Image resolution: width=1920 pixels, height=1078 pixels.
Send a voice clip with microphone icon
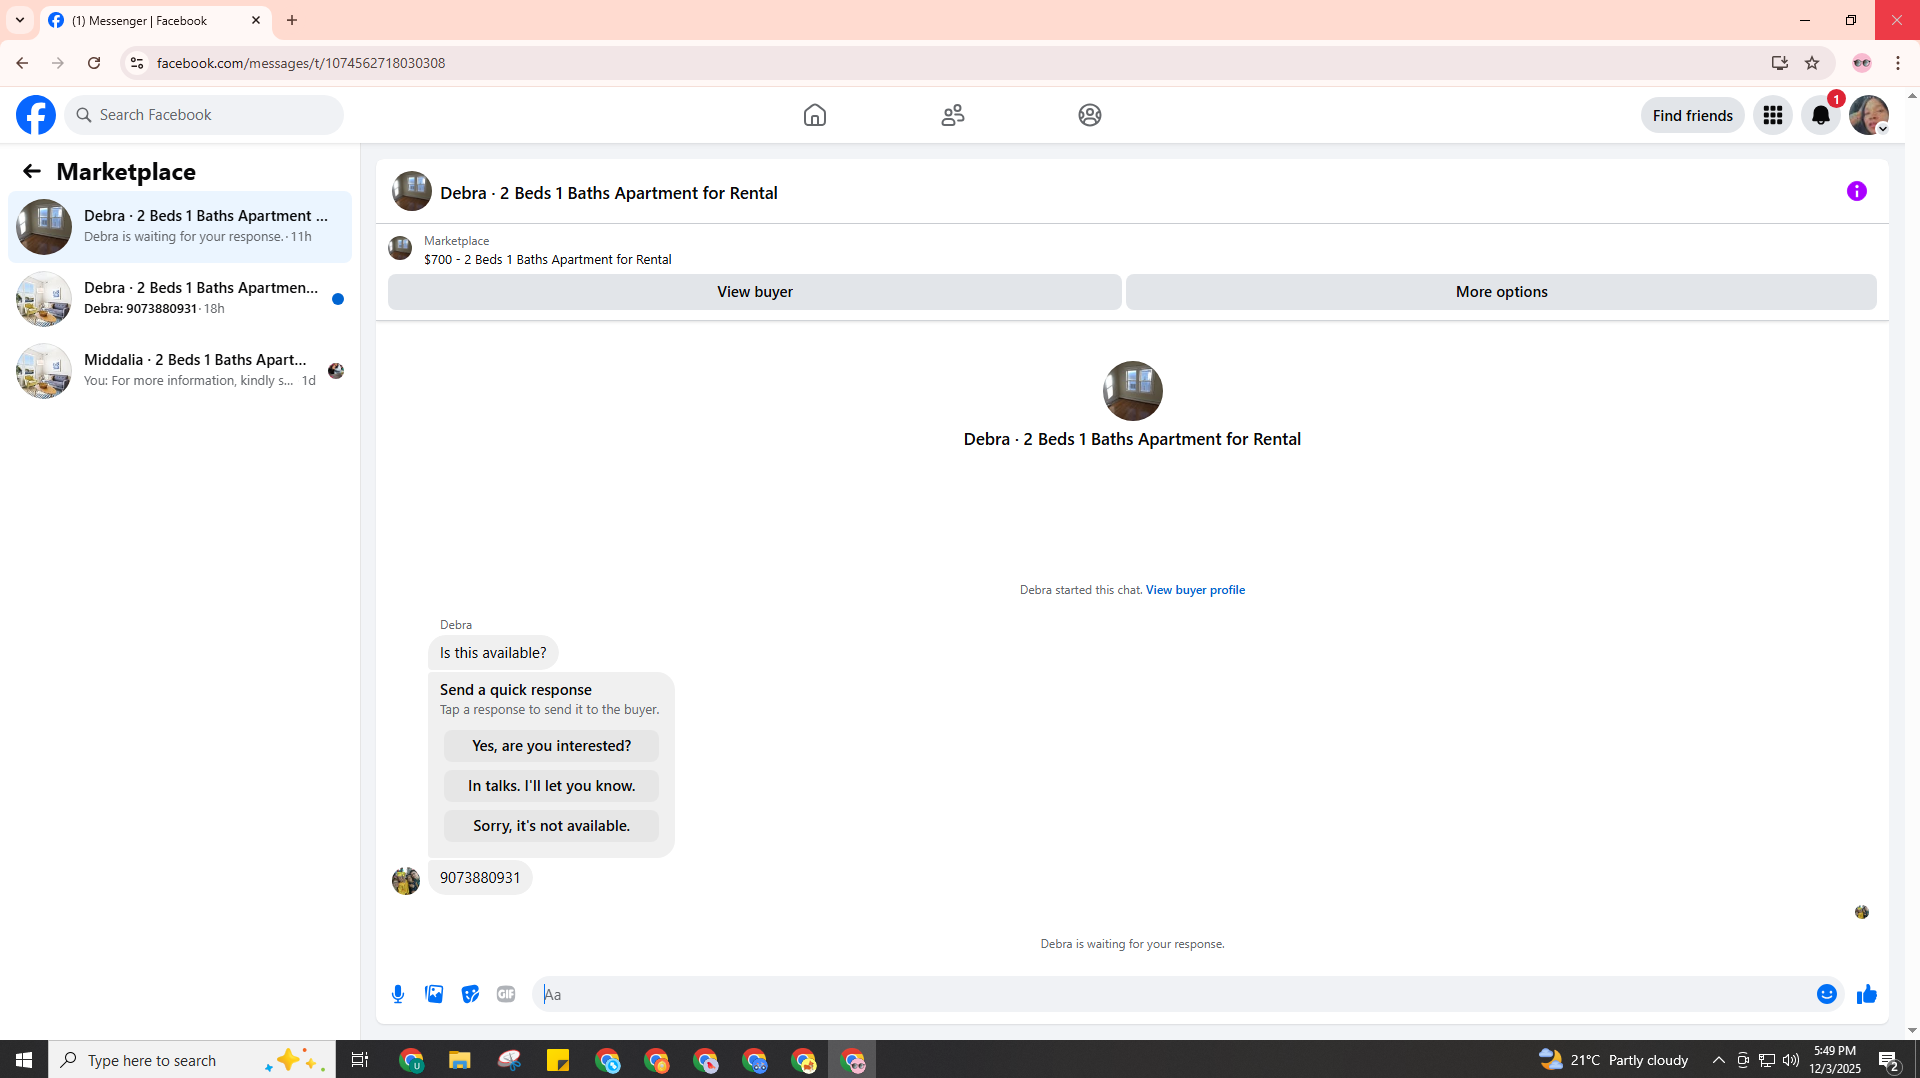click(x=398, y=994)
